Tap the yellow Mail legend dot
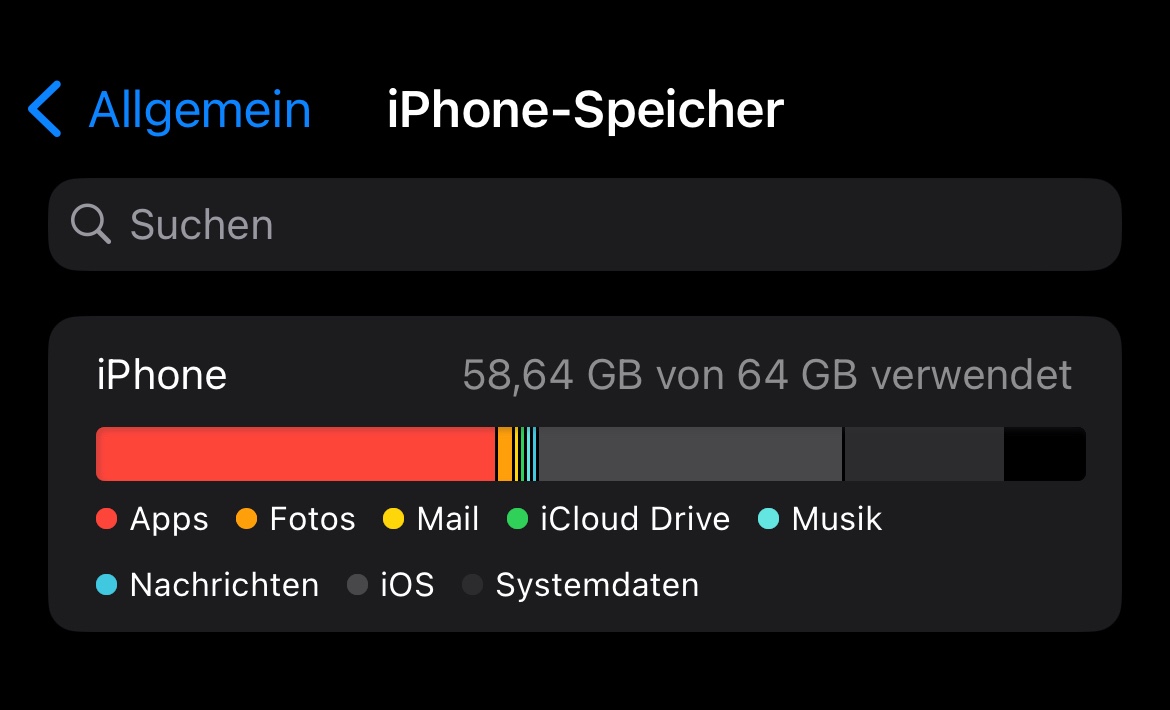 [x=394, y=519]
